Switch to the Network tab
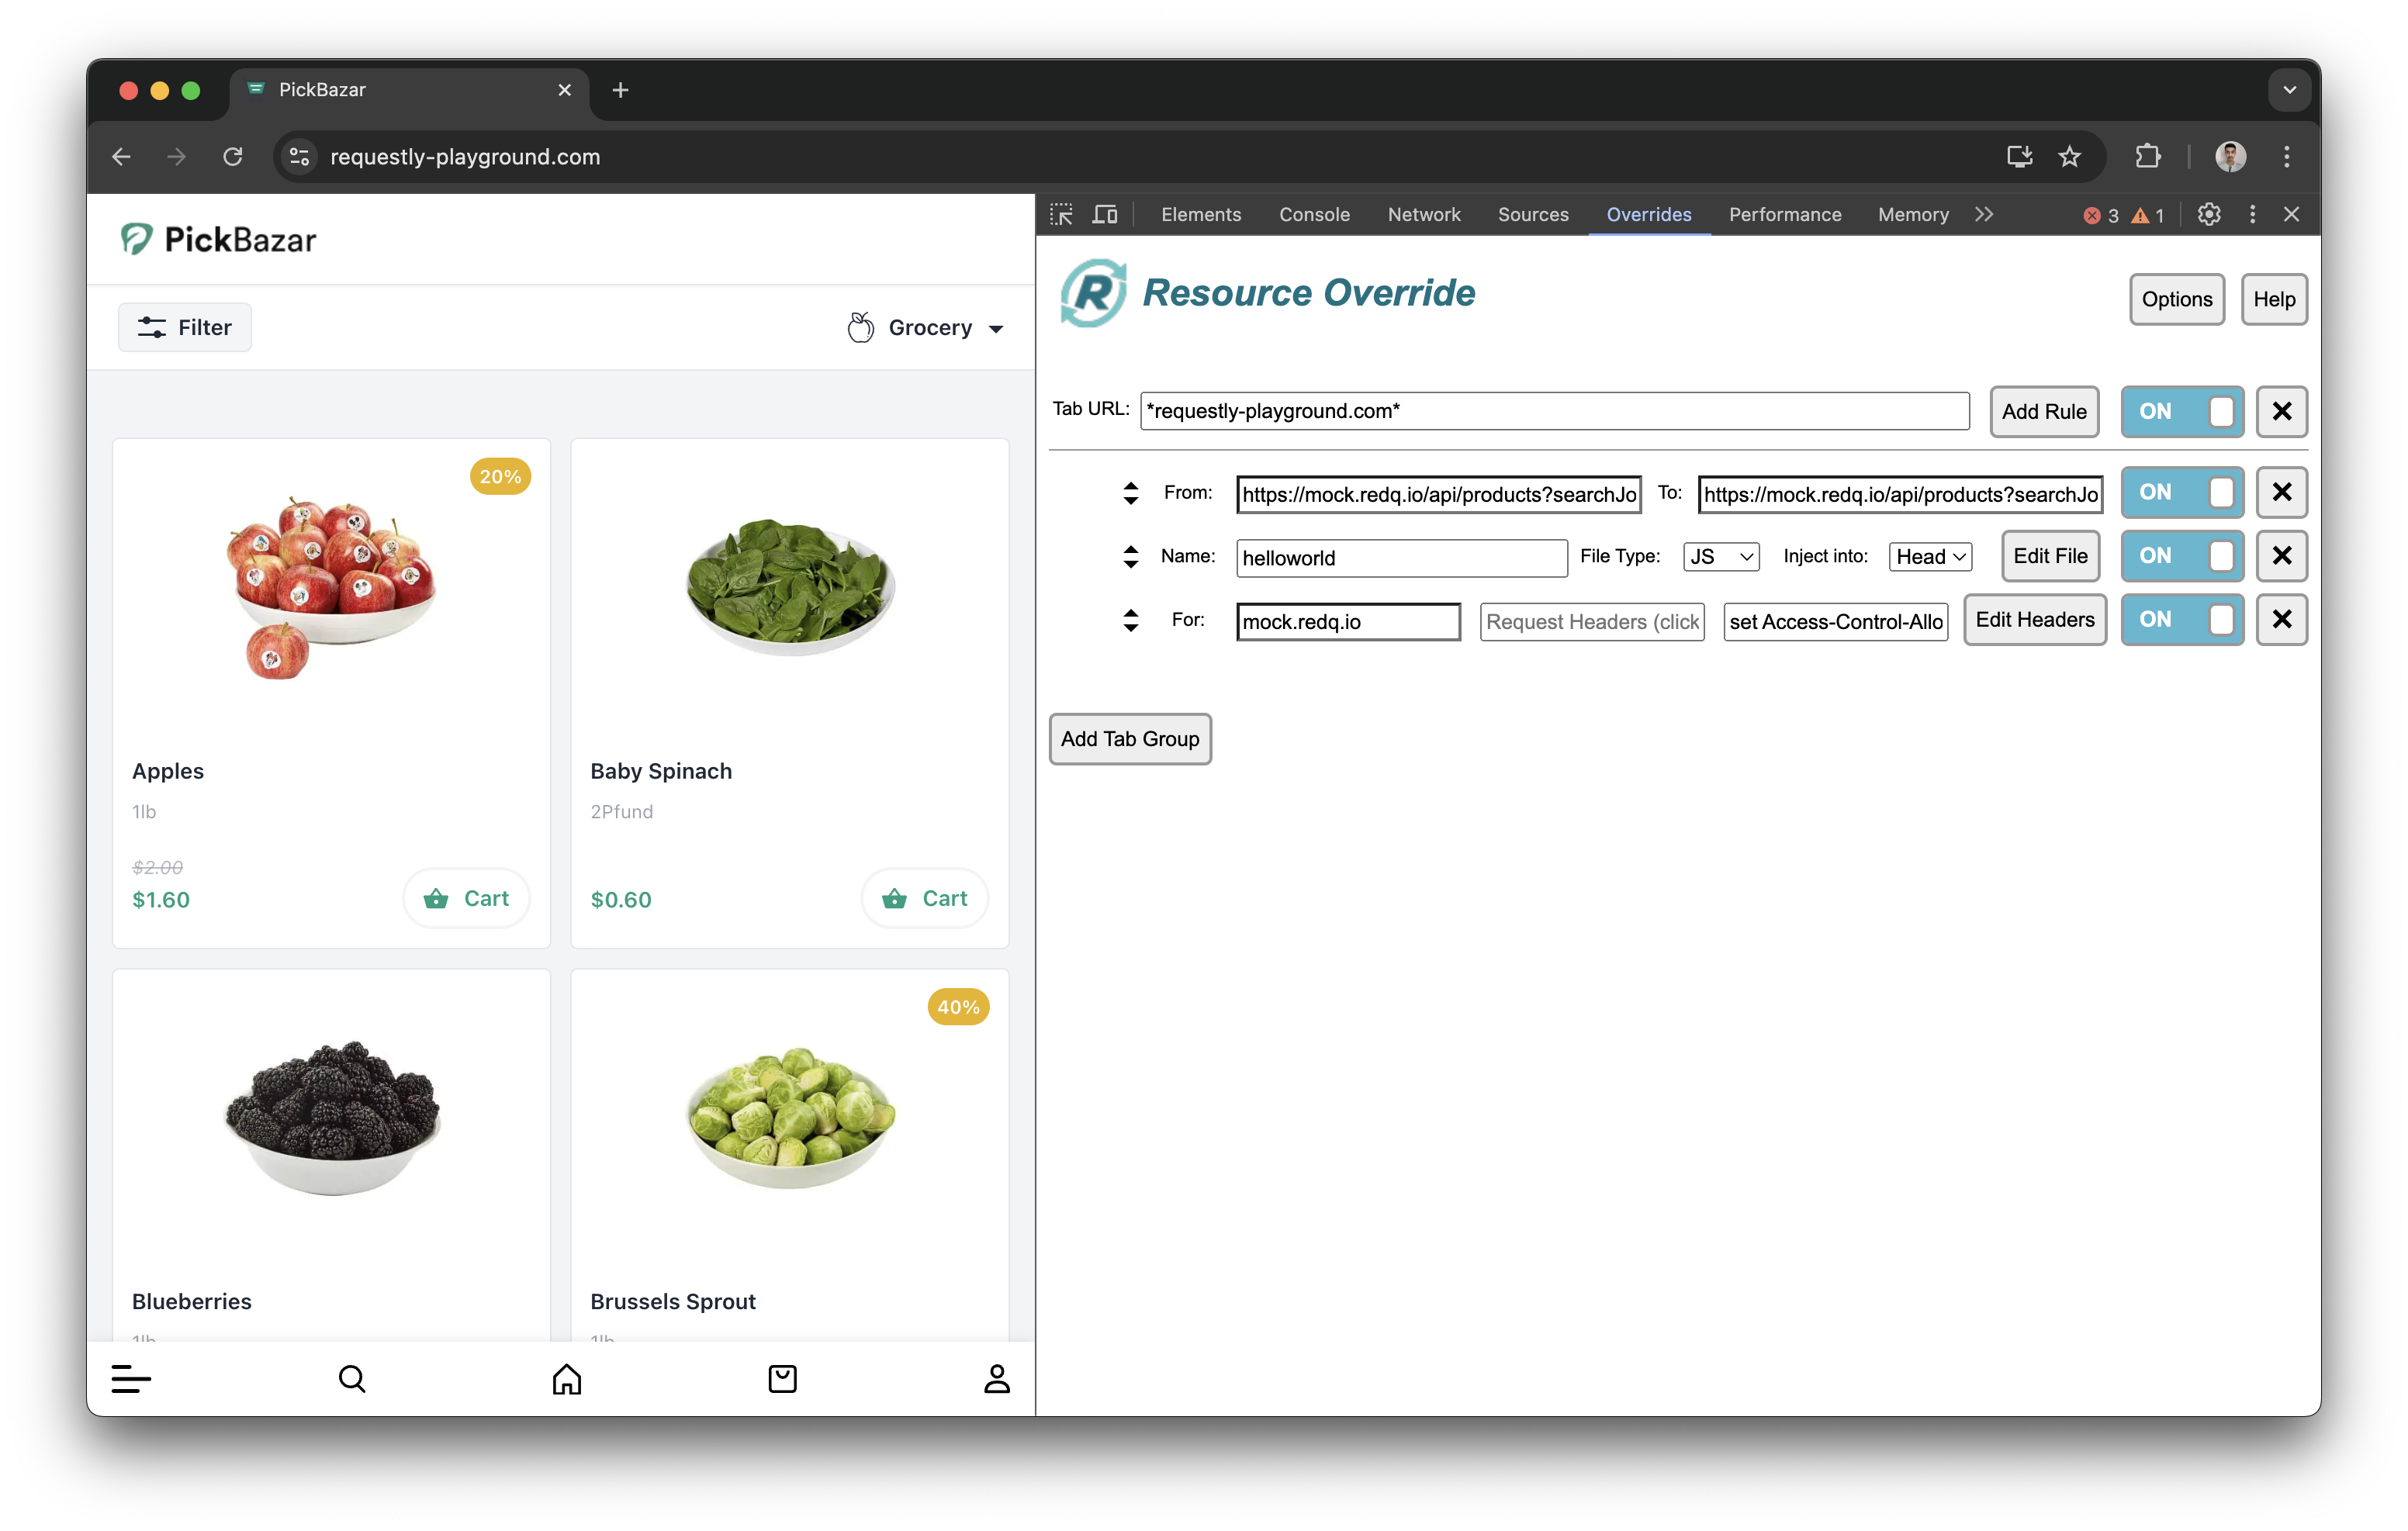 (1423, 214)
